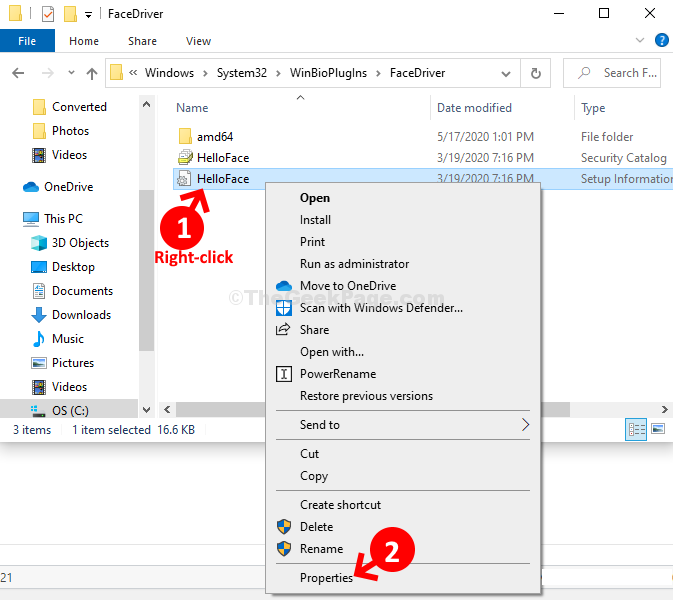The image size is (673, 600).
Task: Click the horizontal scrollbar right arrow
Action: pyautogui.click(x=664, y=410)
